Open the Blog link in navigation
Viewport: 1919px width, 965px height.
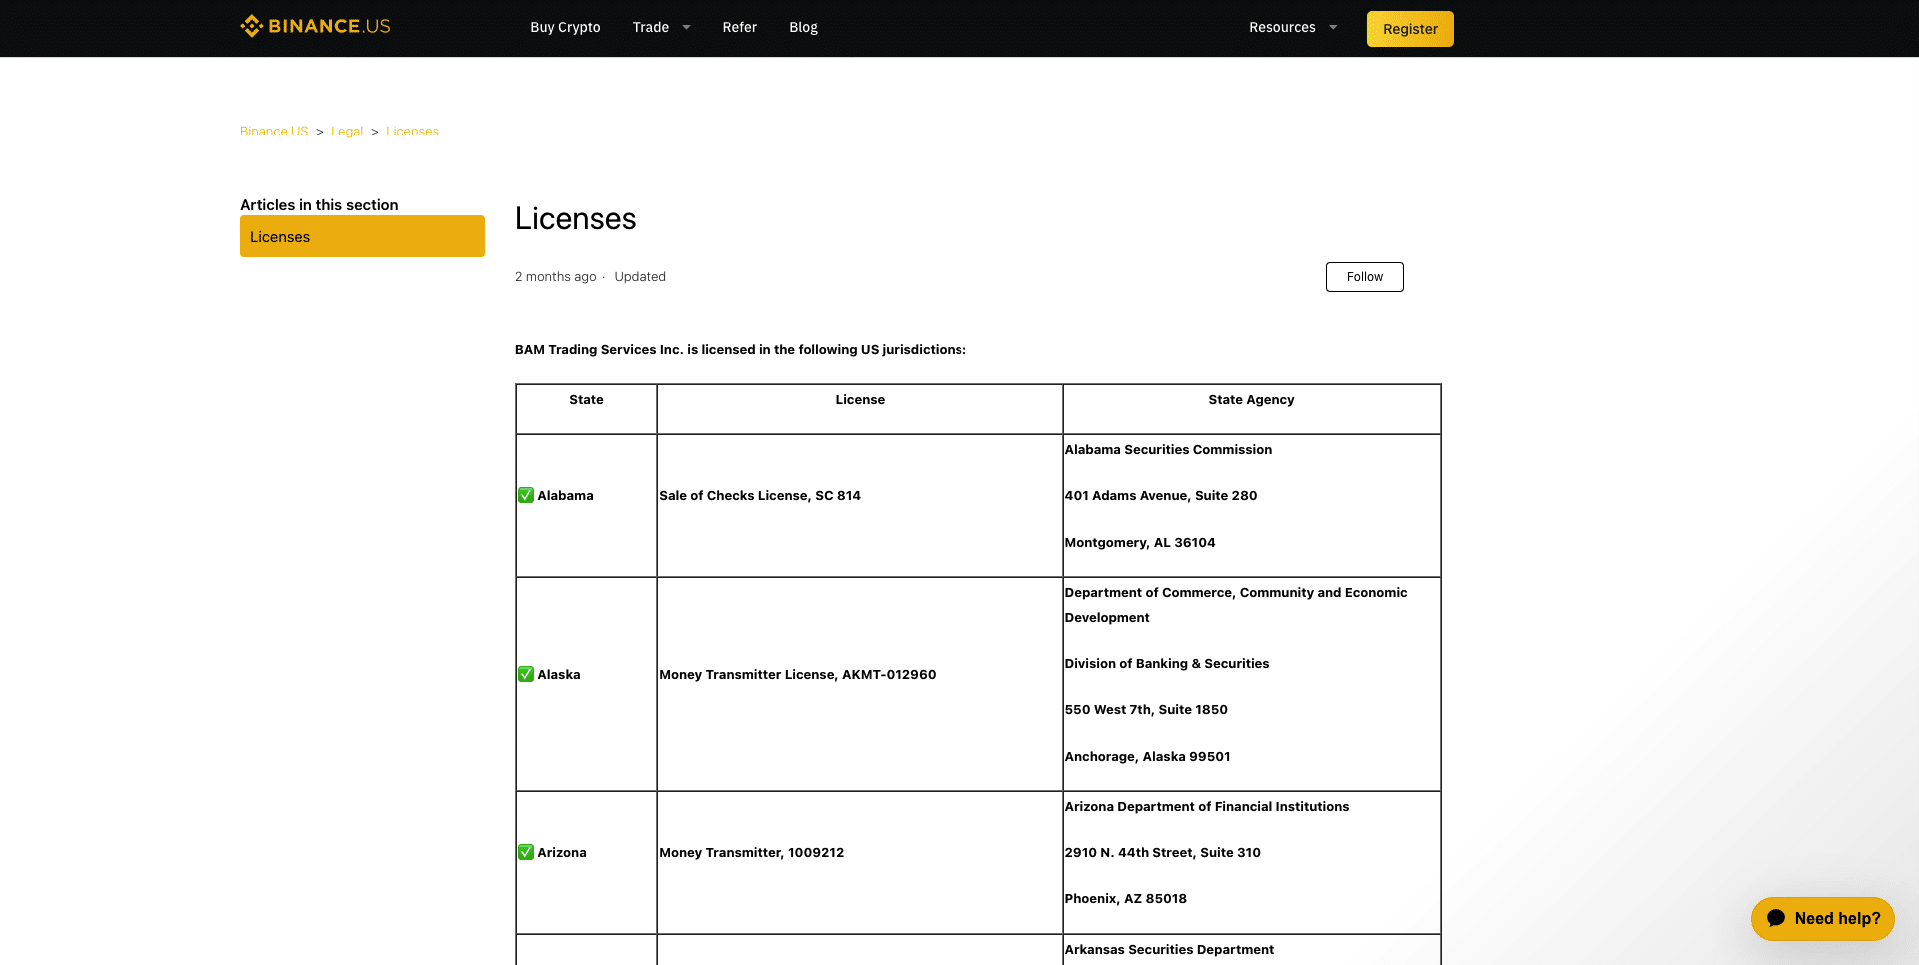(x=803, y=27)
